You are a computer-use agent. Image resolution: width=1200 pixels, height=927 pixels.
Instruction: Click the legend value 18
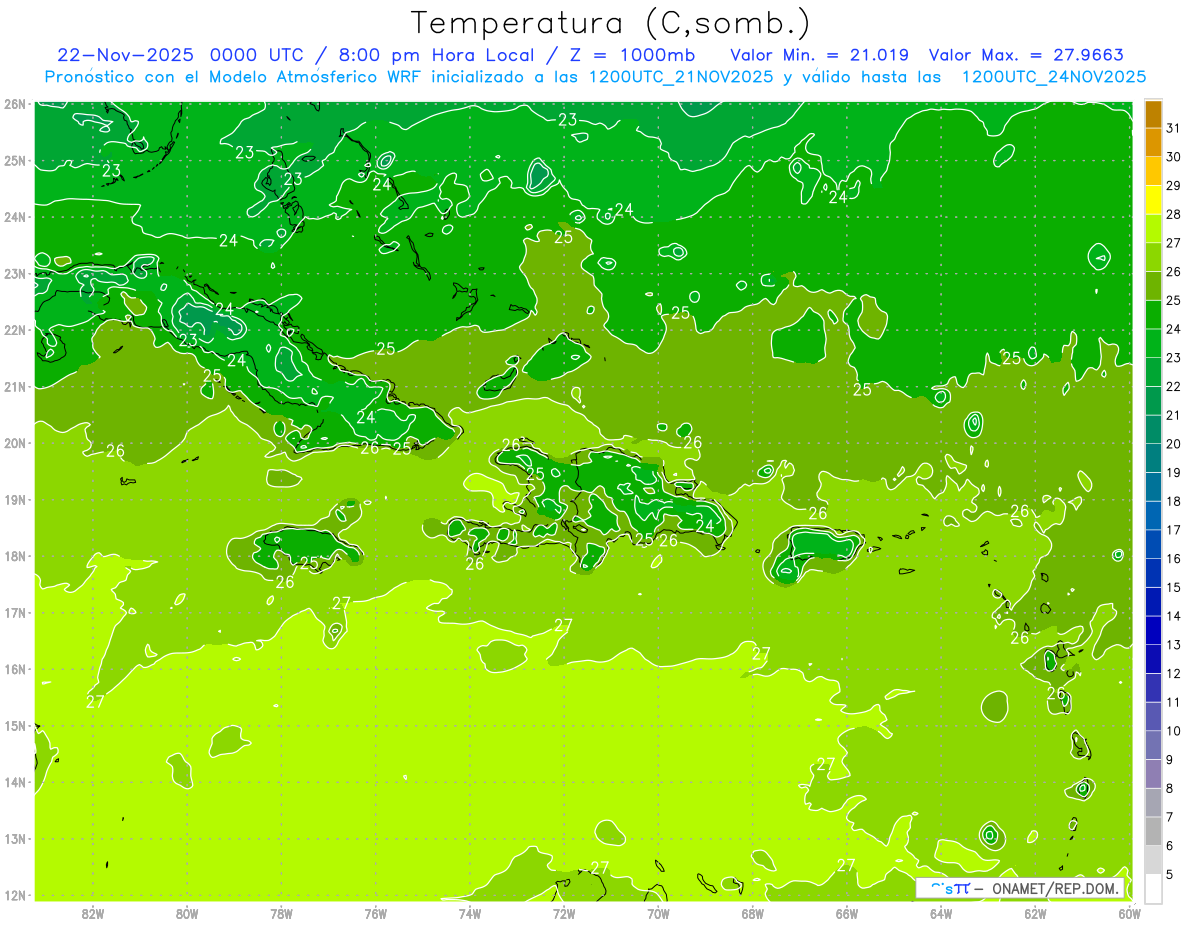click(x=1174, y=501)
